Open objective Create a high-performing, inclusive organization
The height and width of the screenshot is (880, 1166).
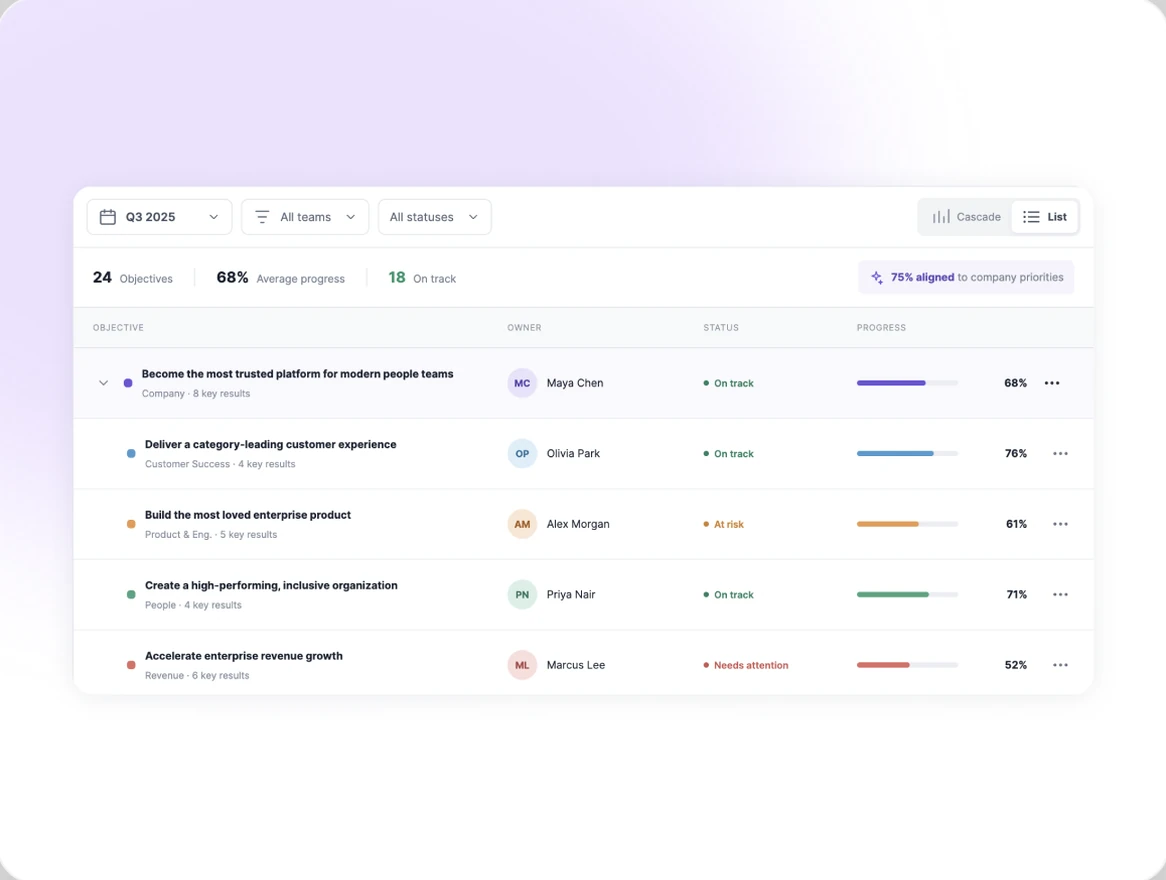tap(271, 585)
